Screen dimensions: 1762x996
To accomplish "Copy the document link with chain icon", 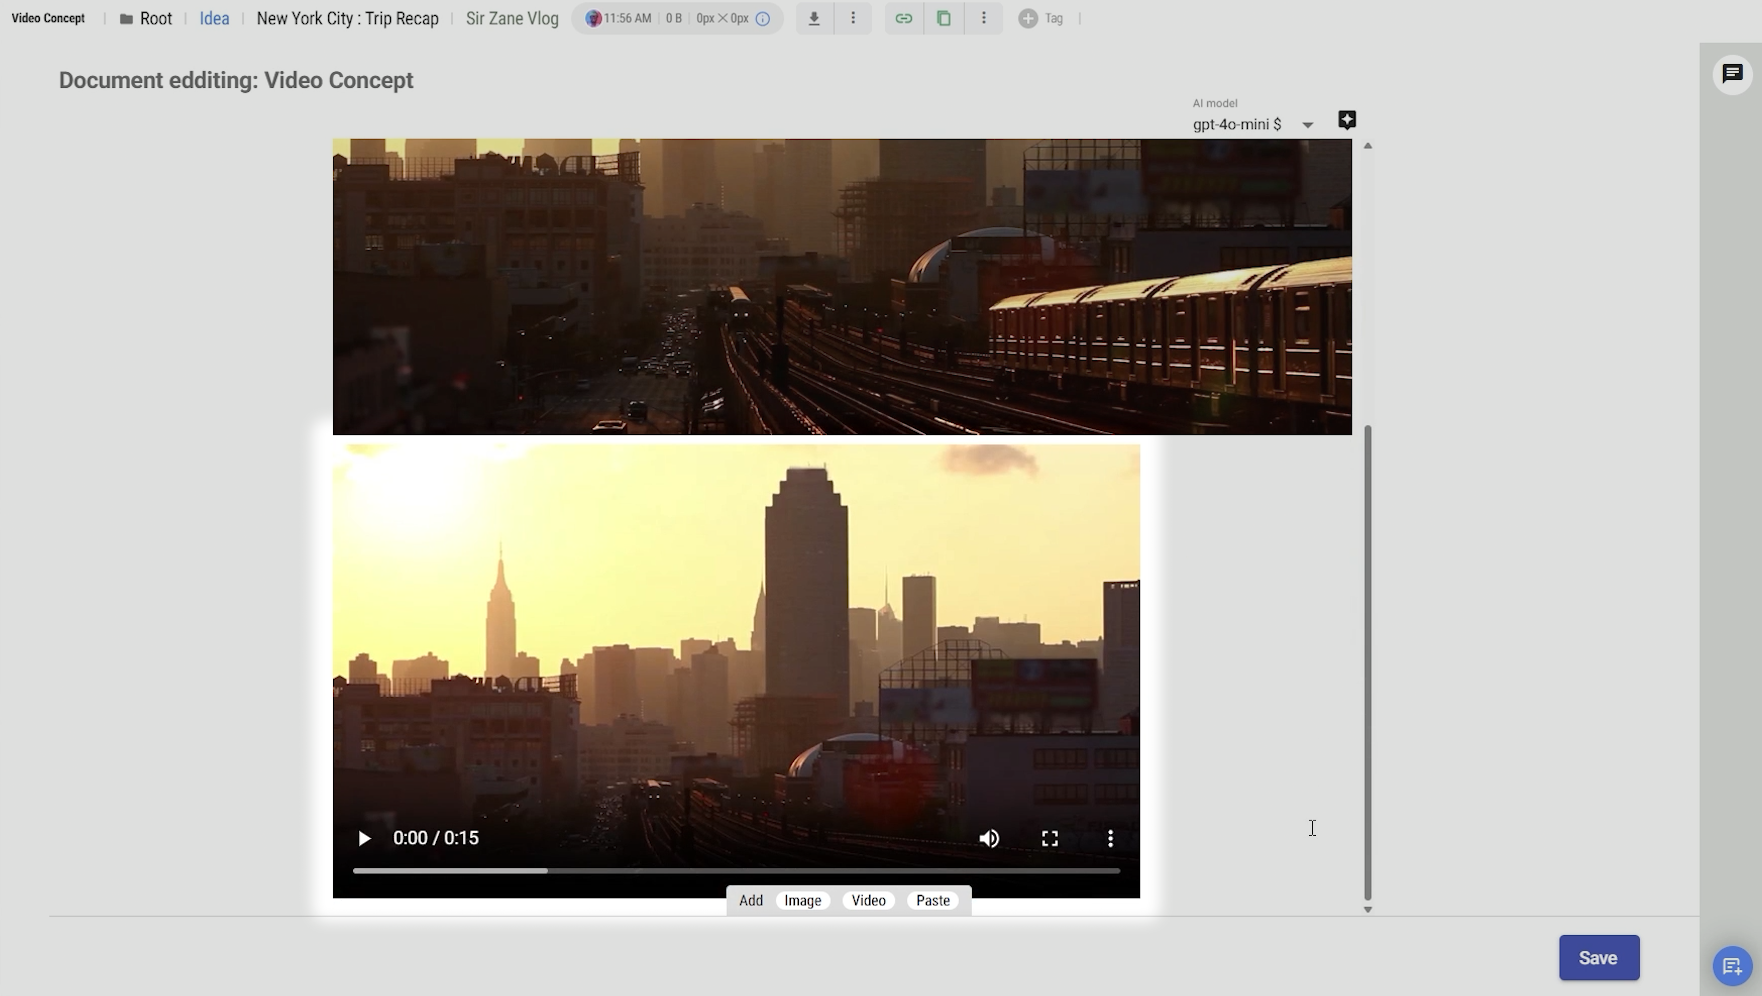I will tap(904, 19).
